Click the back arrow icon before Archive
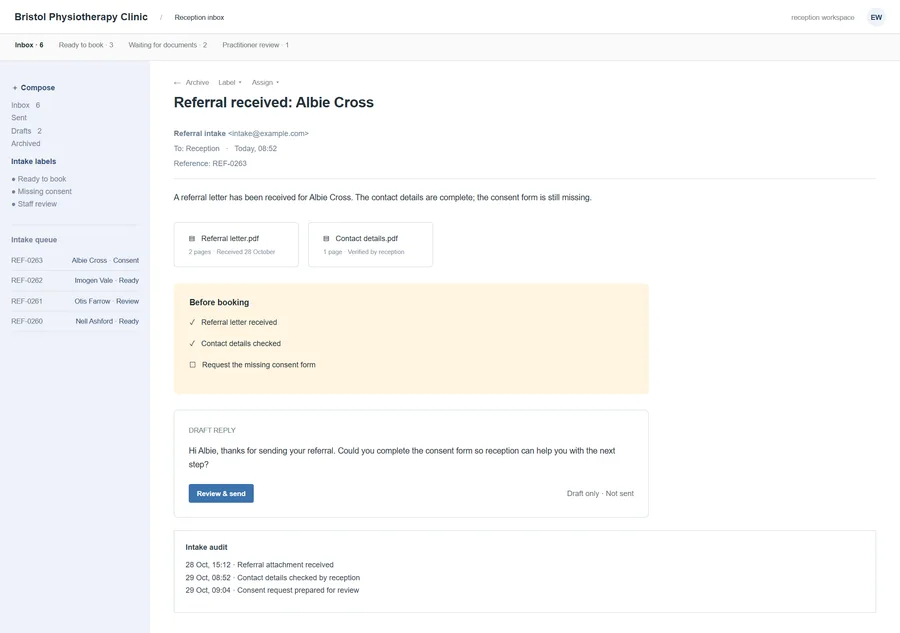Image resolution: width=900 pixels, height=633 pixels. (x=177, y=83)
